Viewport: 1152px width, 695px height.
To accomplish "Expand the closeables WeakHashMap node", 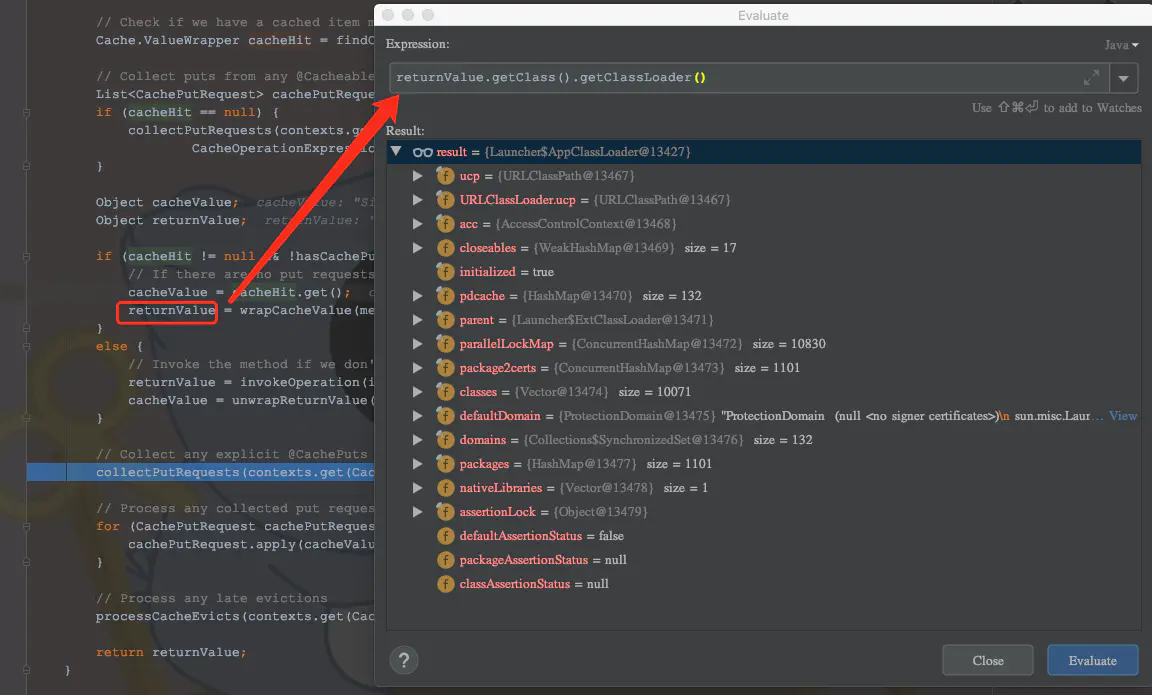I will click(x=418, y=247).
